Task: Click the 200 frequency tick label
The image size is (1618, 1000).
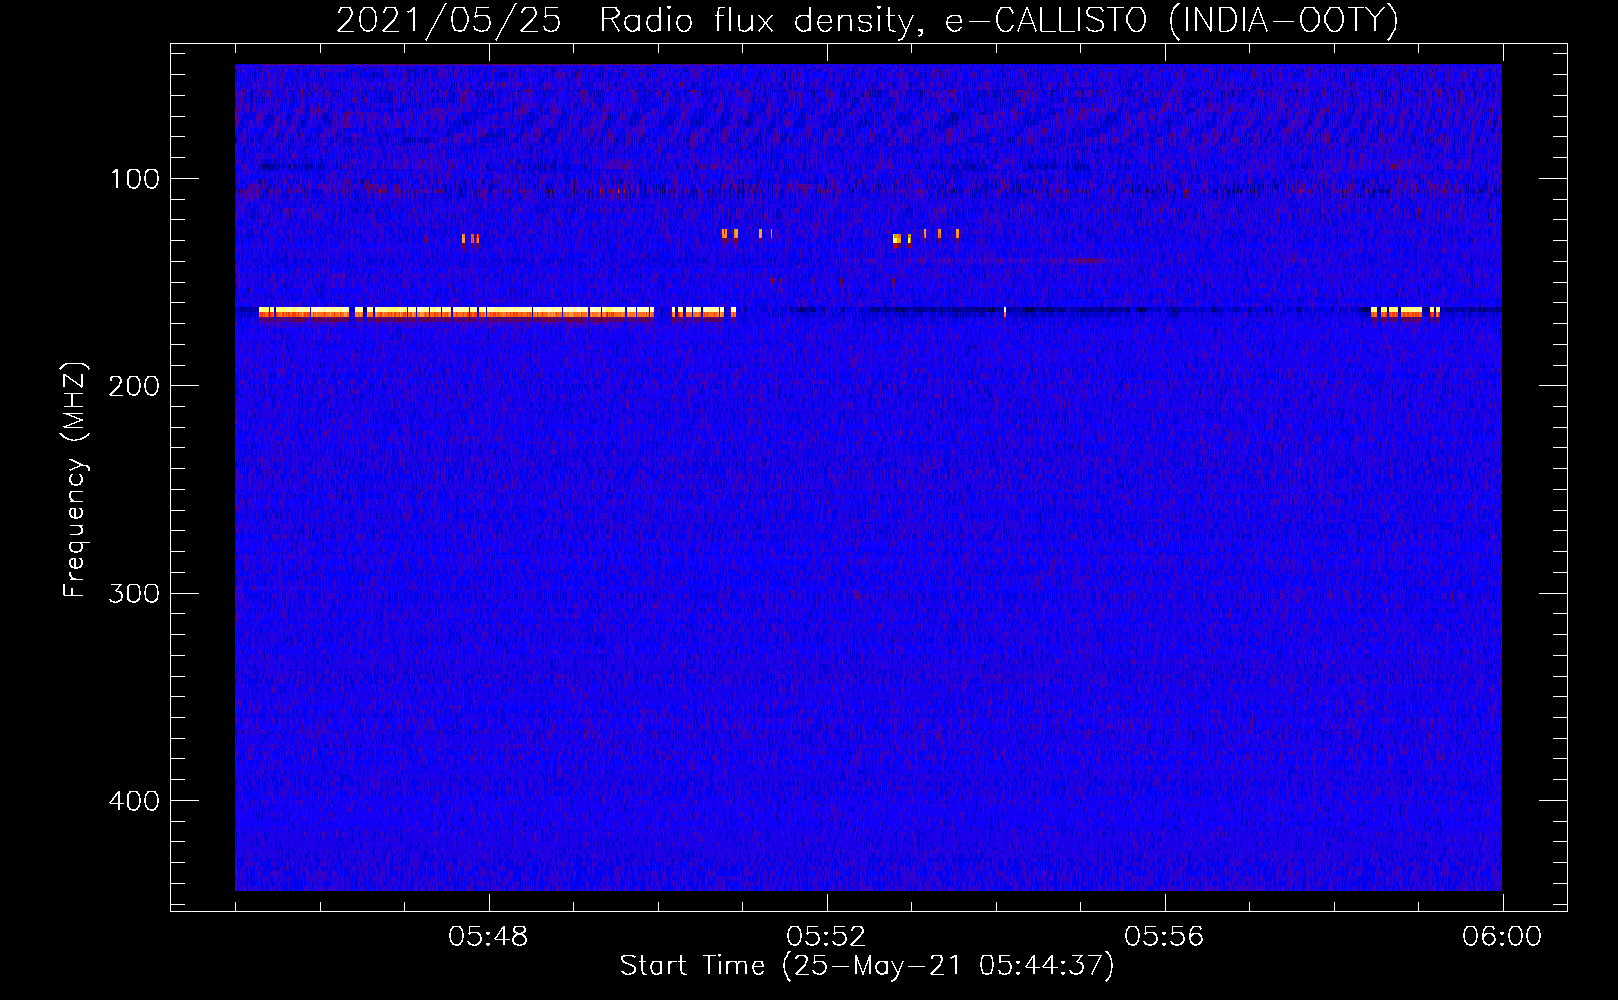Action: point(134,386)
